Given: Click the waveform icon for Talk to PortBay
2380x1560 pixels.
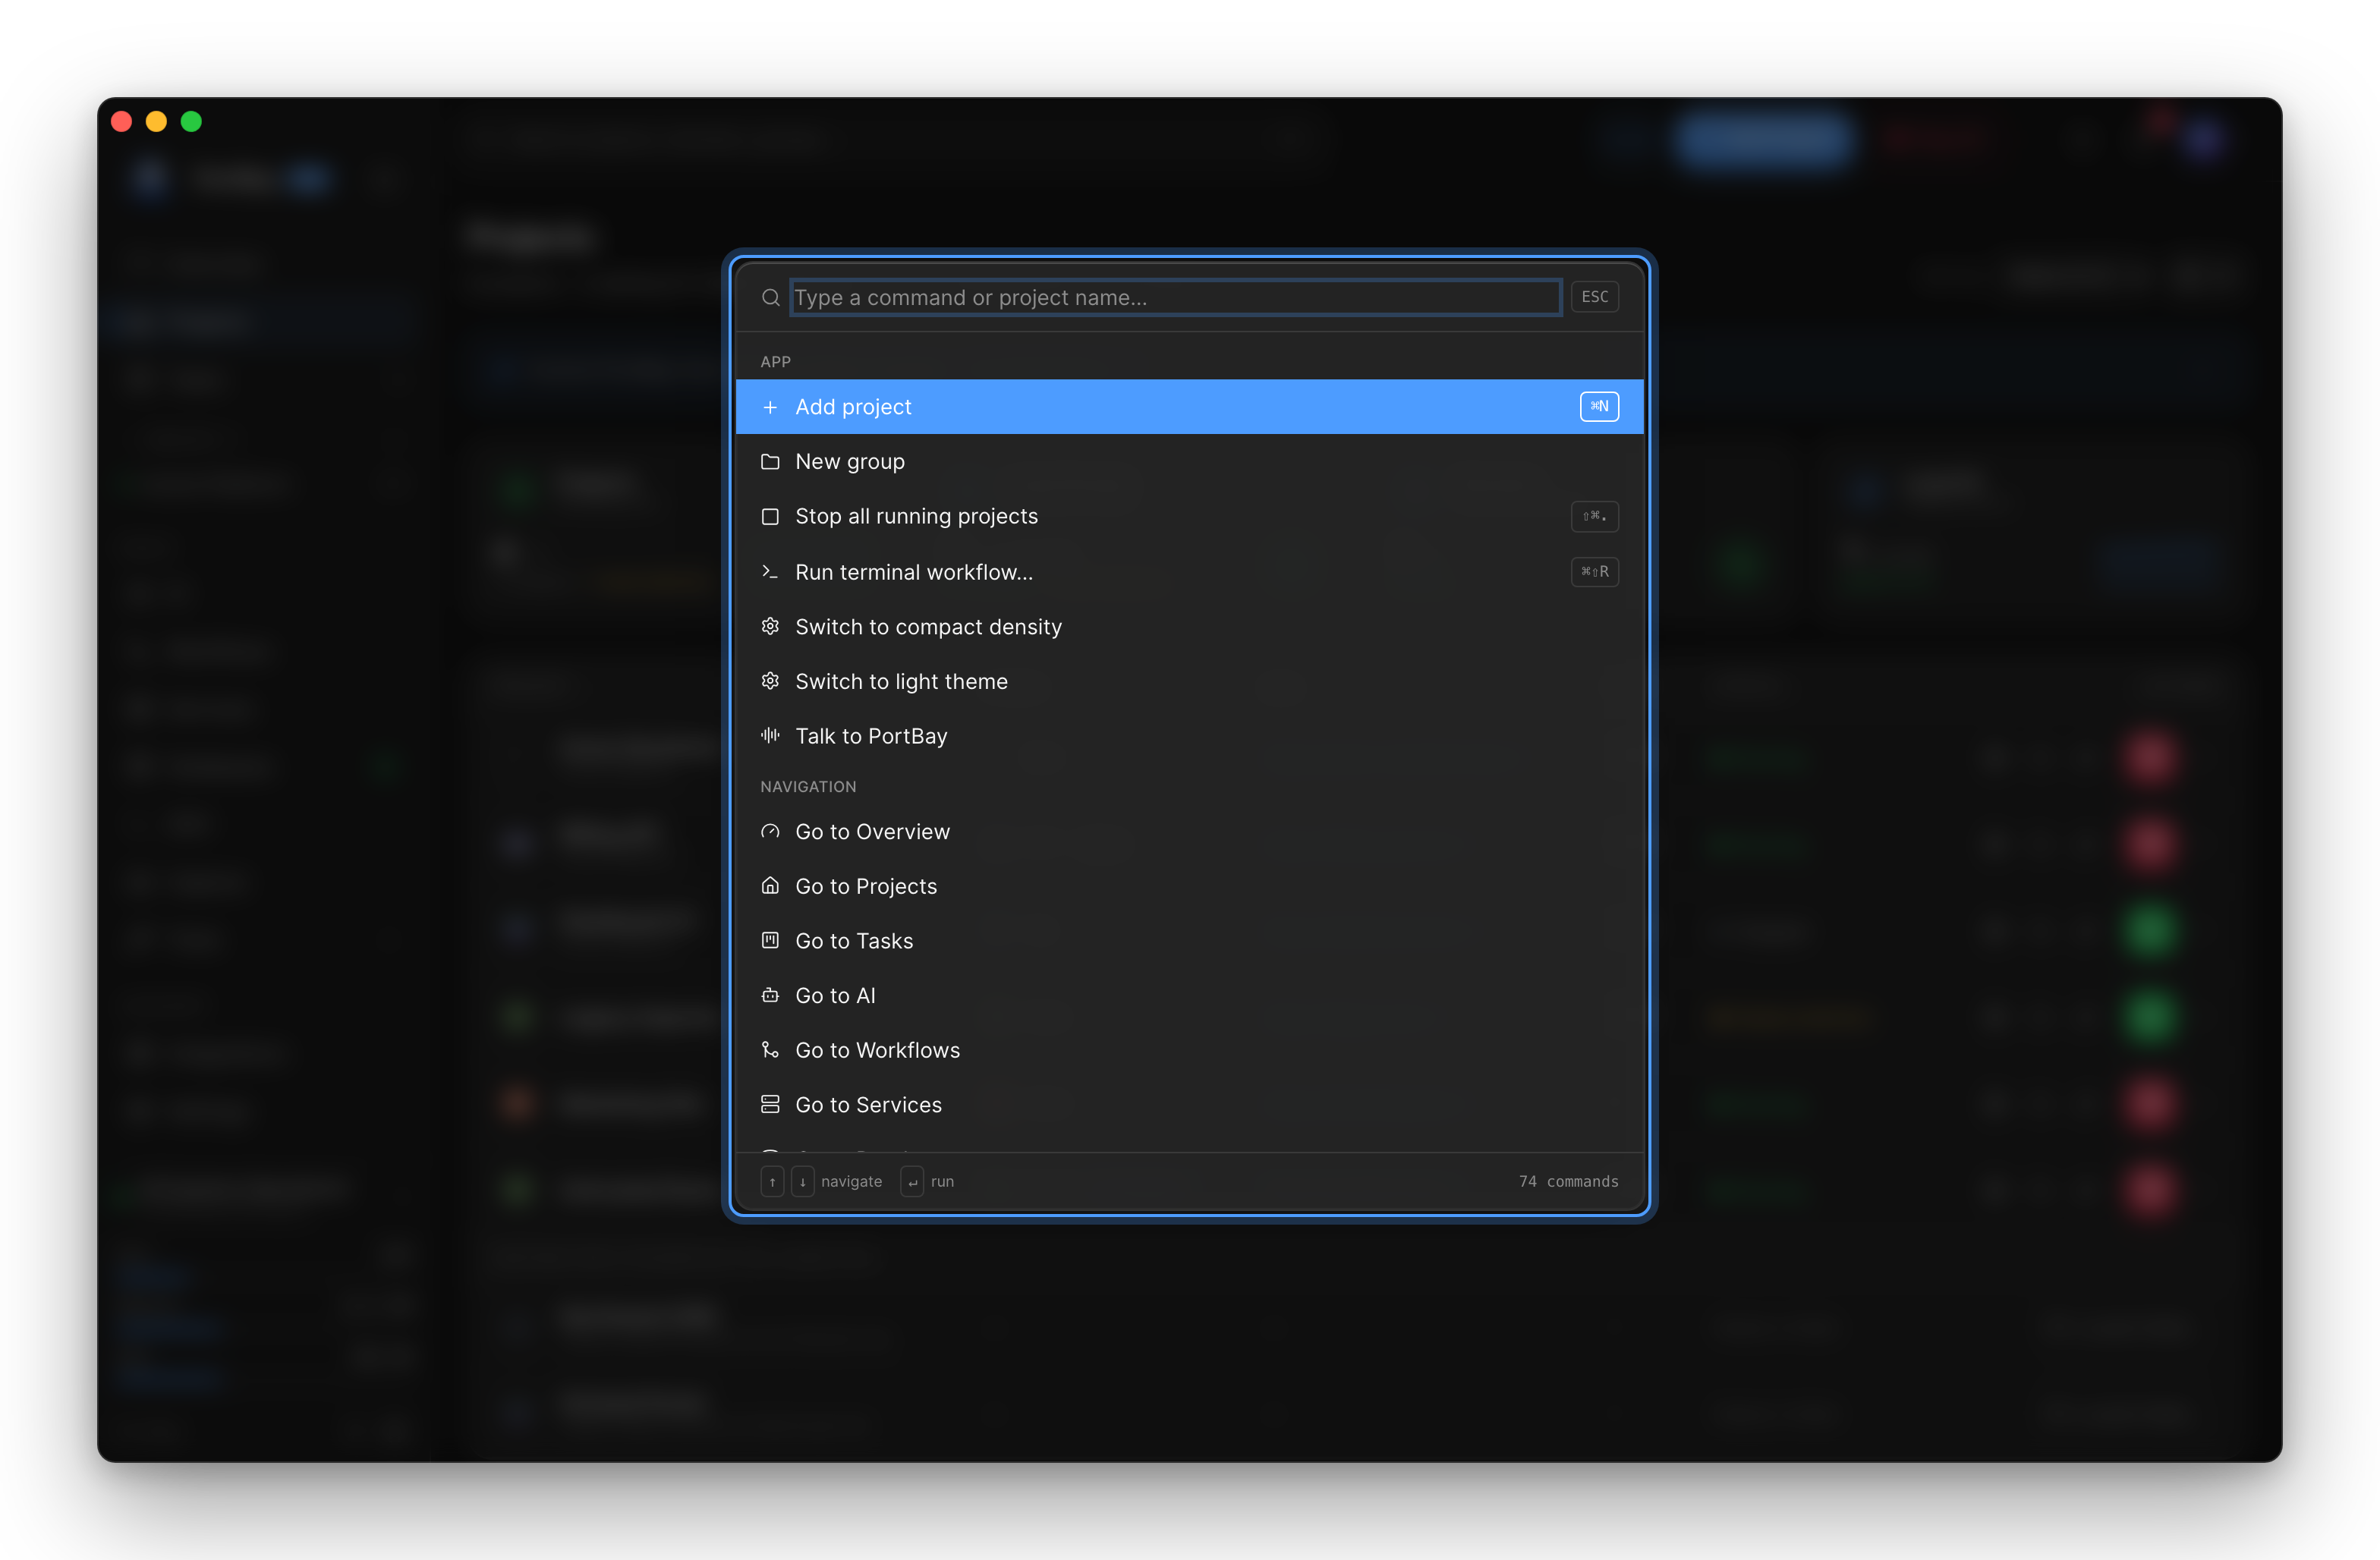Looking at the screenshot, I should coord(770,736).
